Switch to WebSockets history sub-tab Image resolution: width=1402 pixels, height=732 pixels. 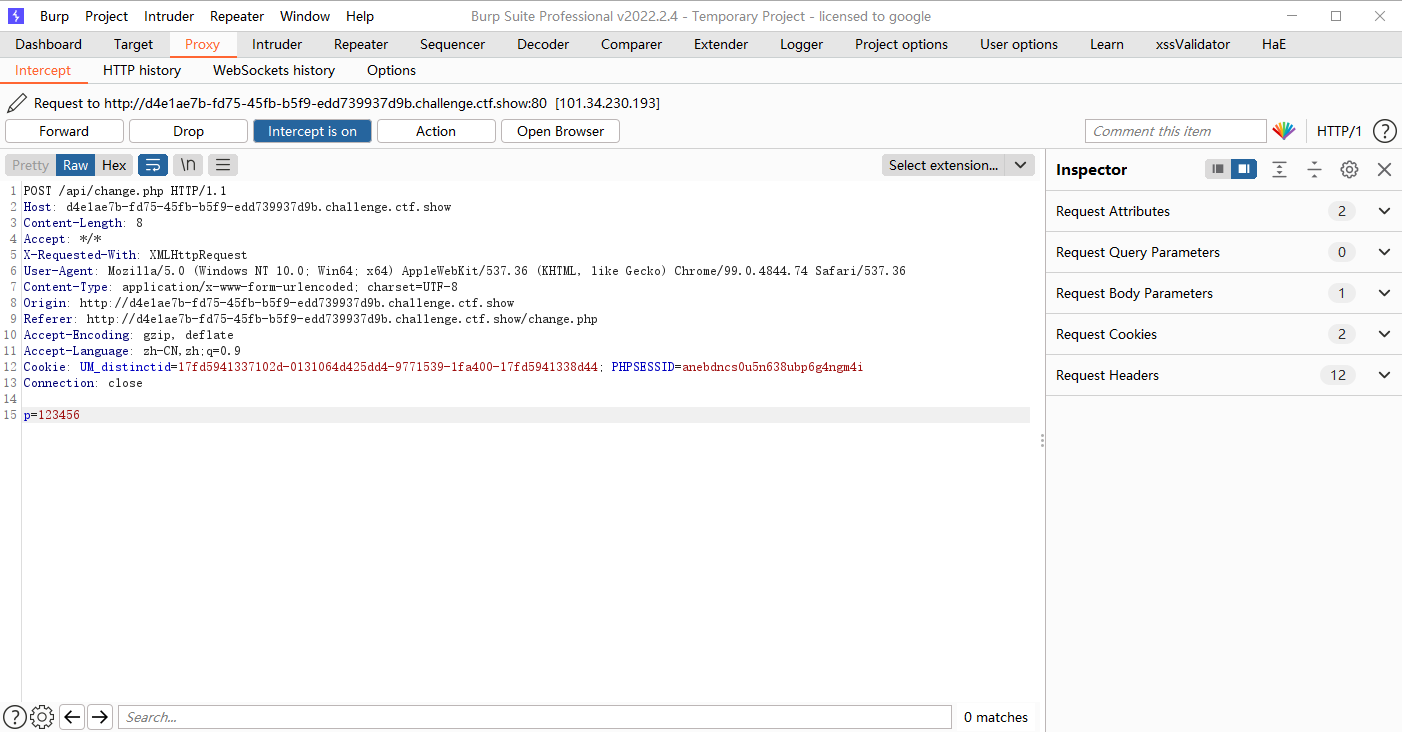coord(274,70)
